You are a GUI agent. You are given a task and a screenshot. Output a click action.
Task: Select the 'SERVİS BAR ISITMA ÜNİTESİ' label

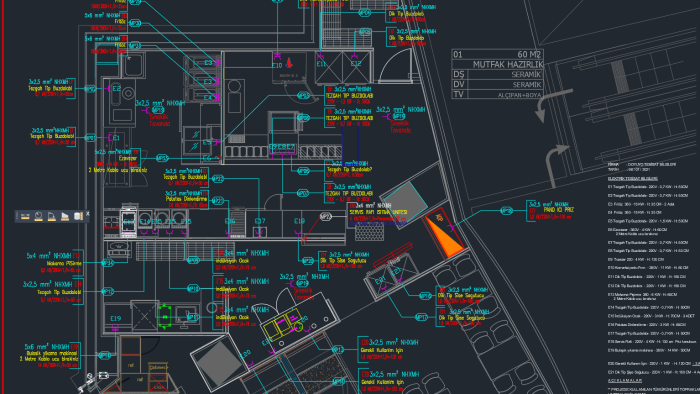pos(378,212)
